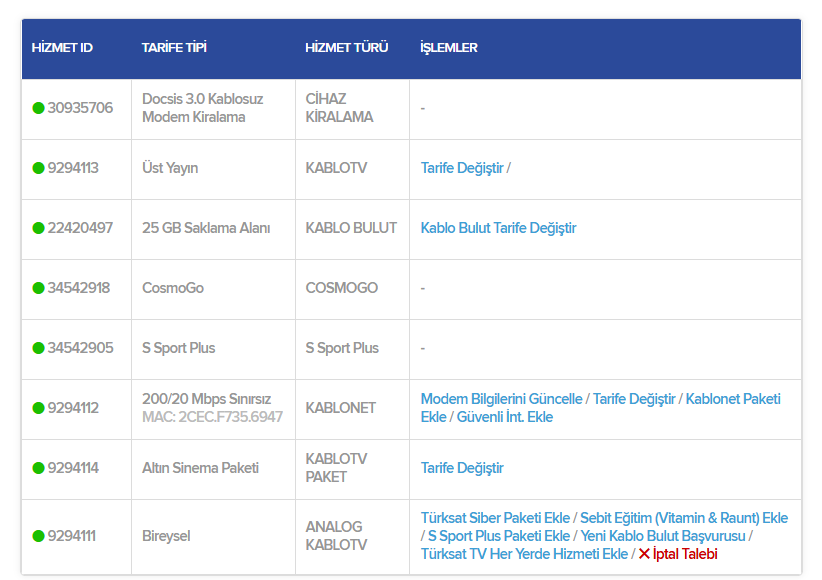Click S Sport Plus in the service type column

tap(342, 348)
